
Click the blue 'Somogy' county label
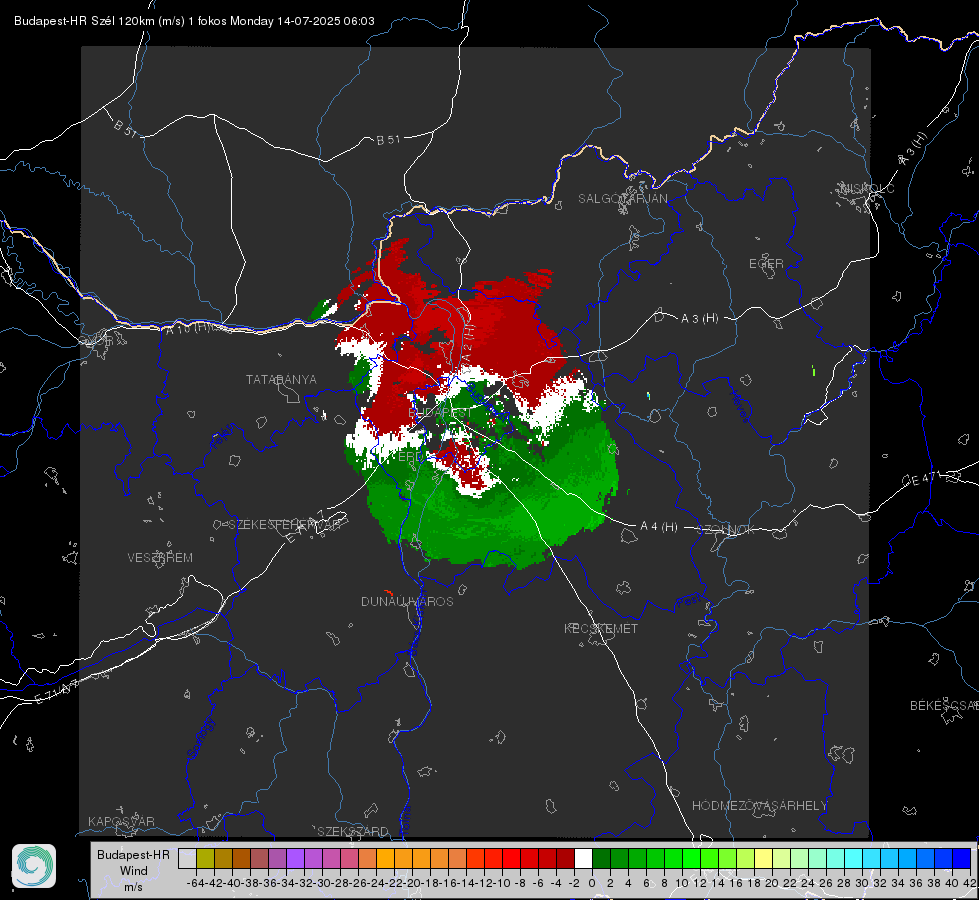point(200,738)
